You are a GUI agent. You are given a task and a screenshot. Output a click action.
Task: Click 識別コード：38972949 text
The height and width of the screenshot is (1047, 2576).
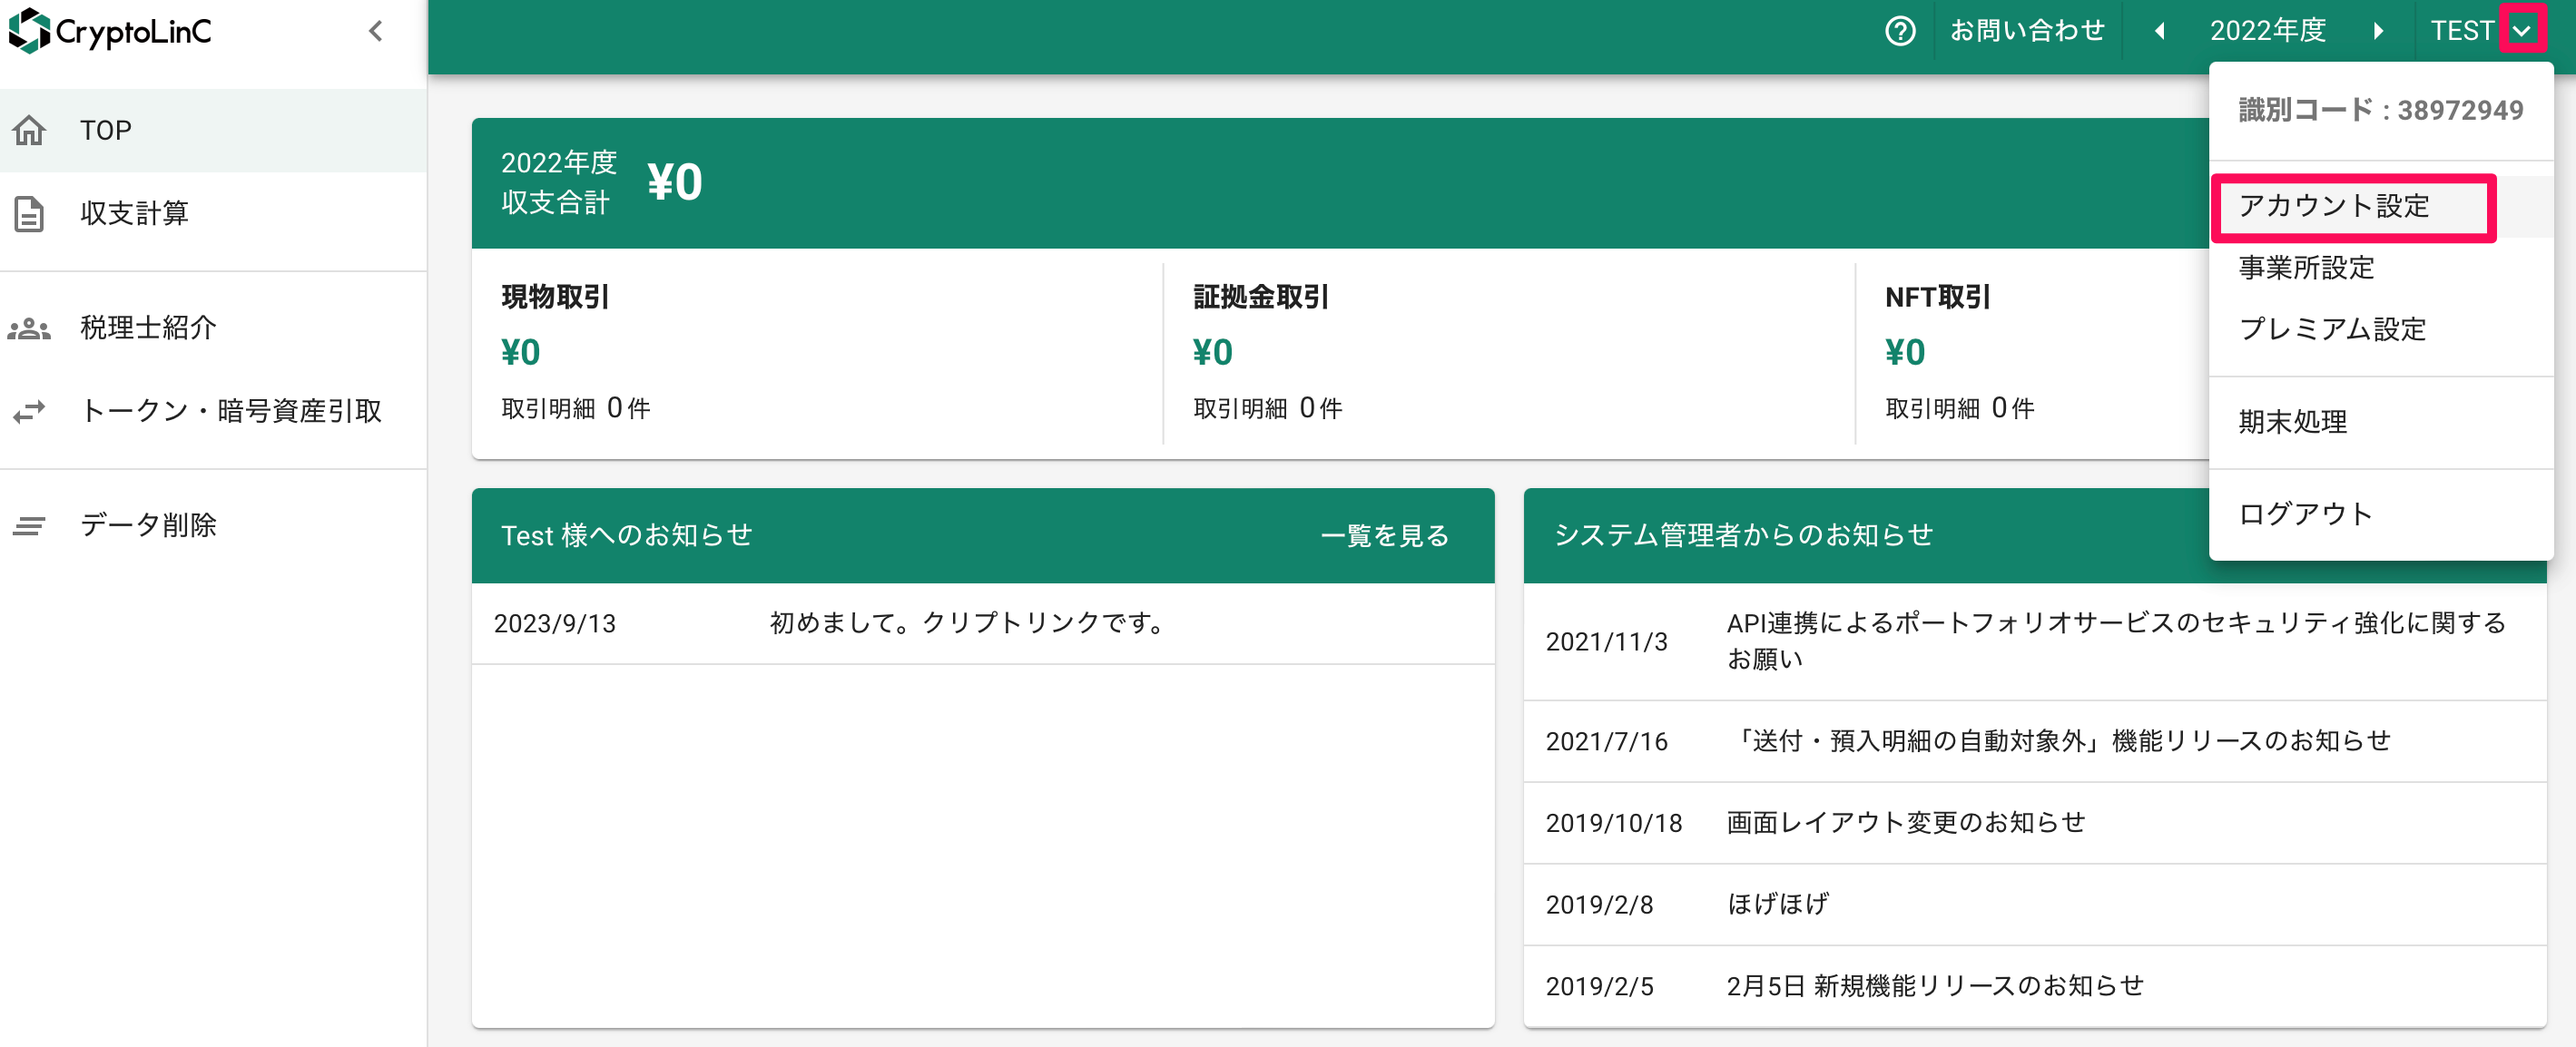click(x=2380, y=110)
